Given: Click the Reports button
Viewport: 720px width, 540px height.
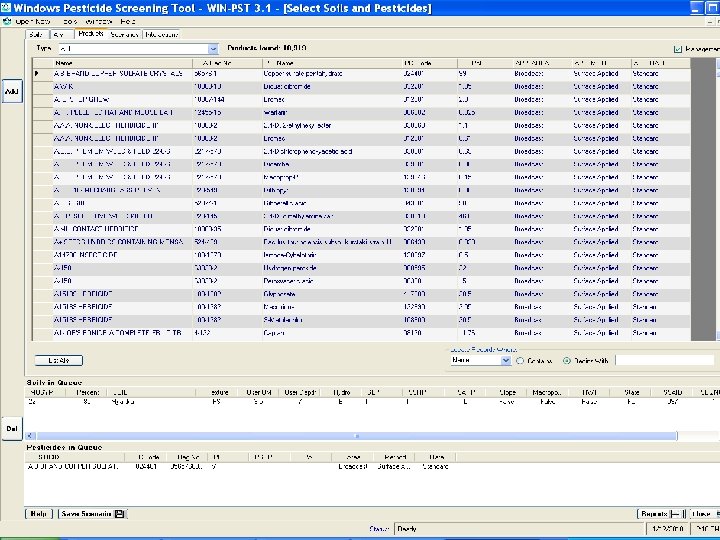Looking at the screenshot, I should click(x=661, y=514).
